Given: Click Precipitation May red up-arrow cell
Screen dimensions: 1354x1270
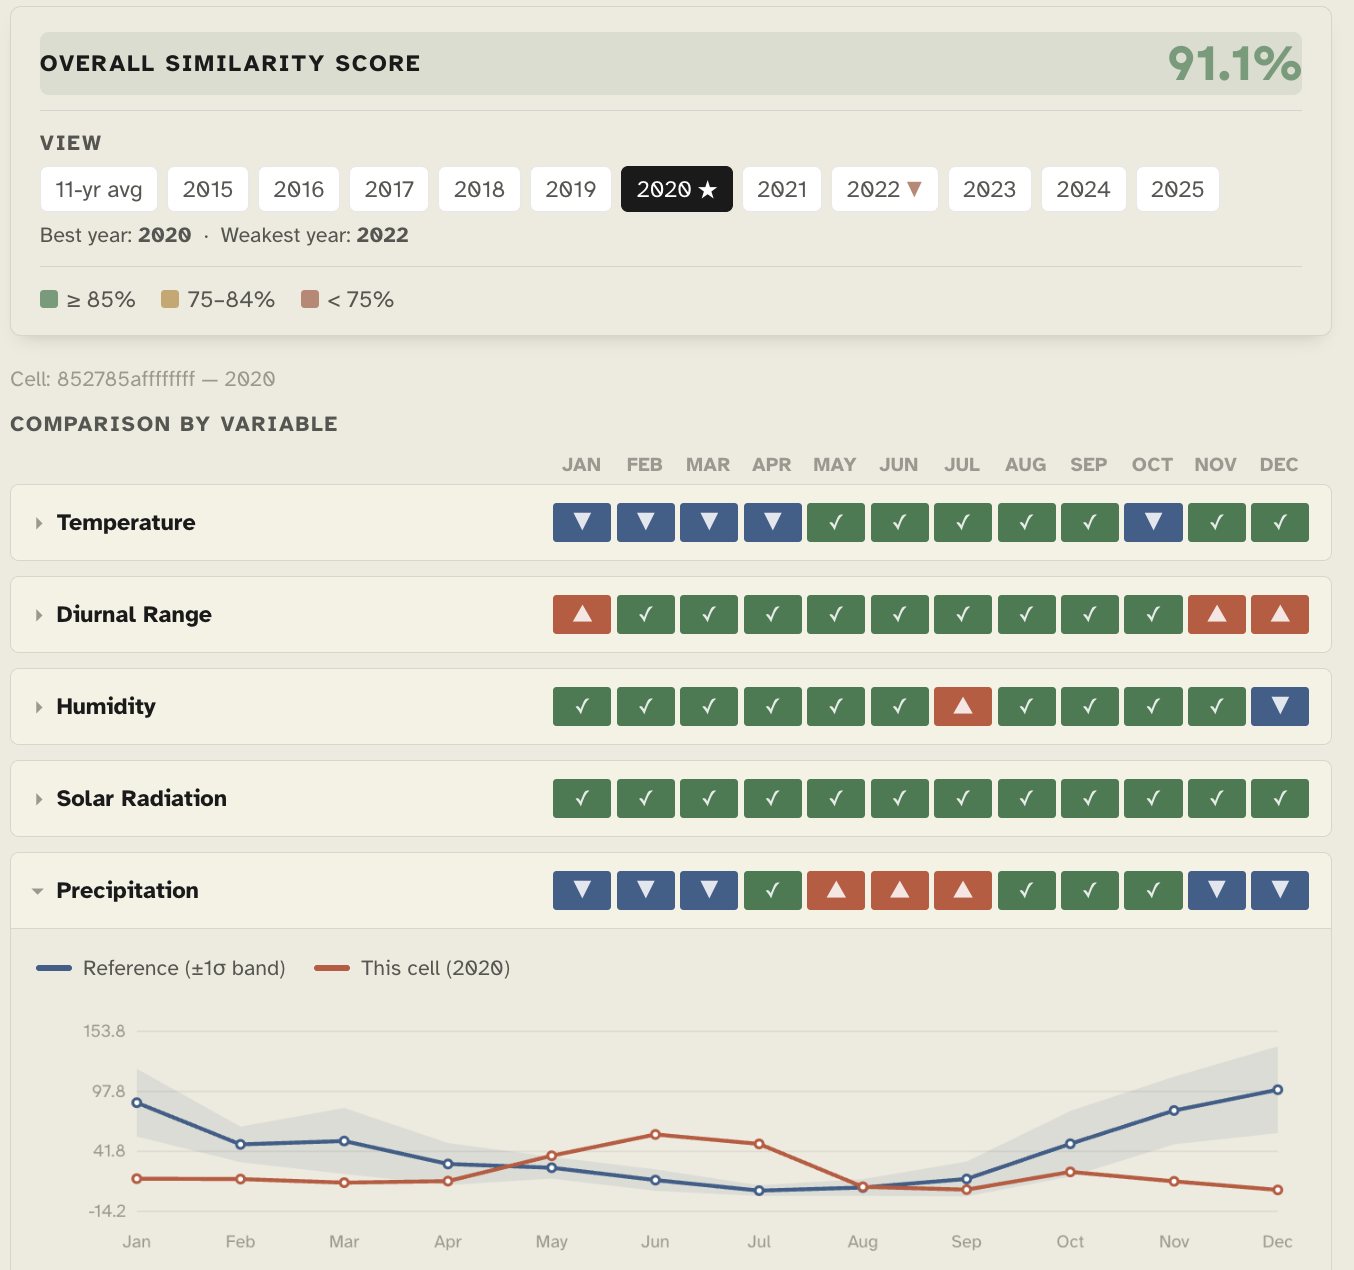Looking at the screenshot, I should click(x=836, y=891).
